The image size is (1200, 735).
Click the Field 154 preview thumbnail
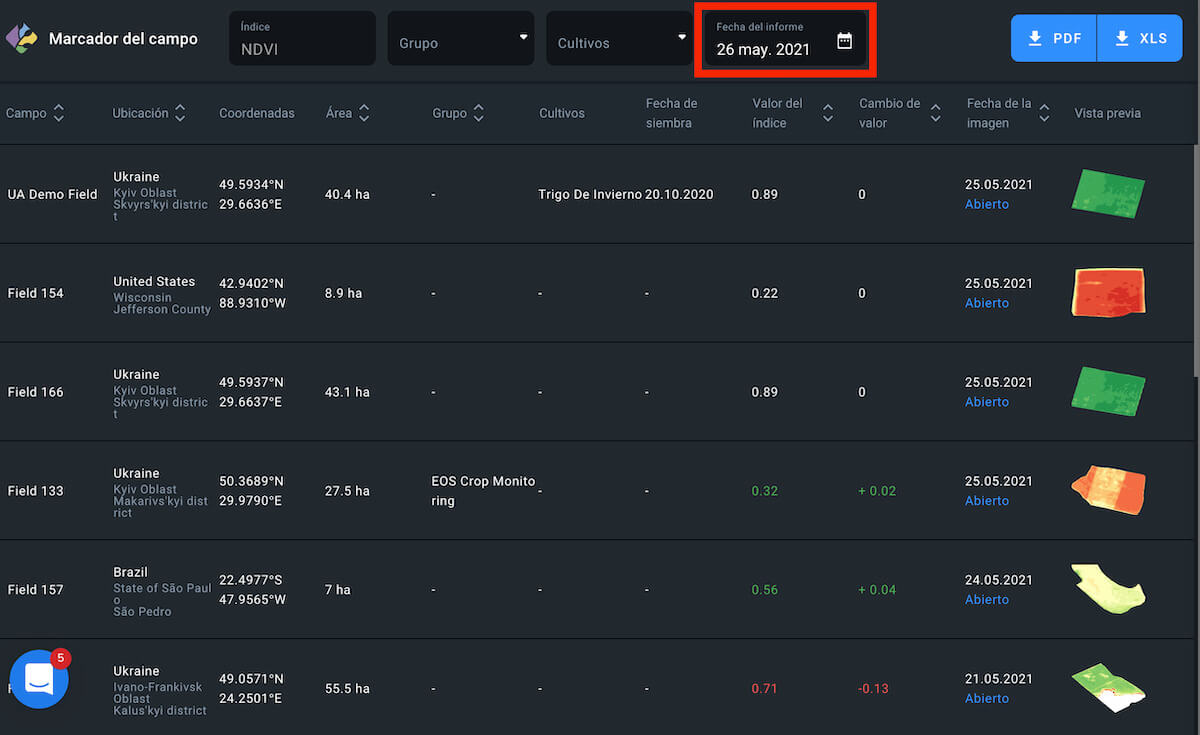click(x=1108, y=292)
